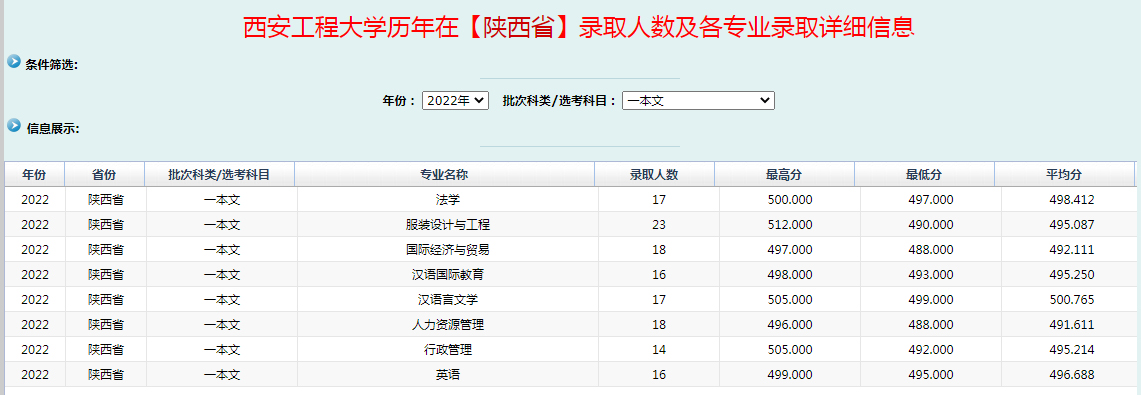
Task: Click the 最低分 value 495.000
Action: pos(931,375)
